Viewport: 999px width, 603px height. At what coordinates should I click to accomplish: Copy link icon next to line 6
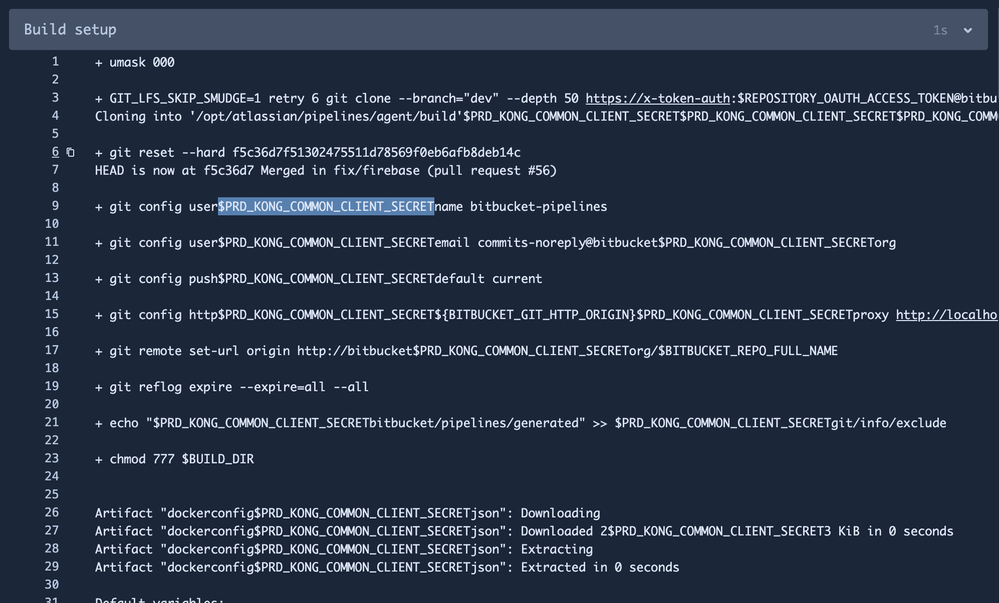(x=71, y=152)
